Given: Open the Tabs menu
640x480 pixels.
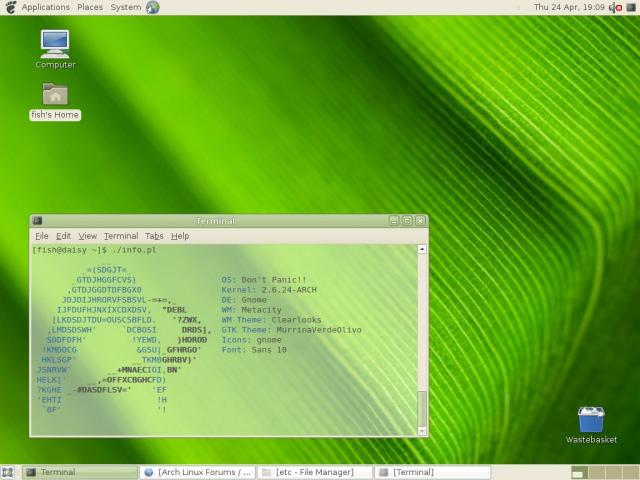Looking at the screenshot, I should tap(154, 236).
